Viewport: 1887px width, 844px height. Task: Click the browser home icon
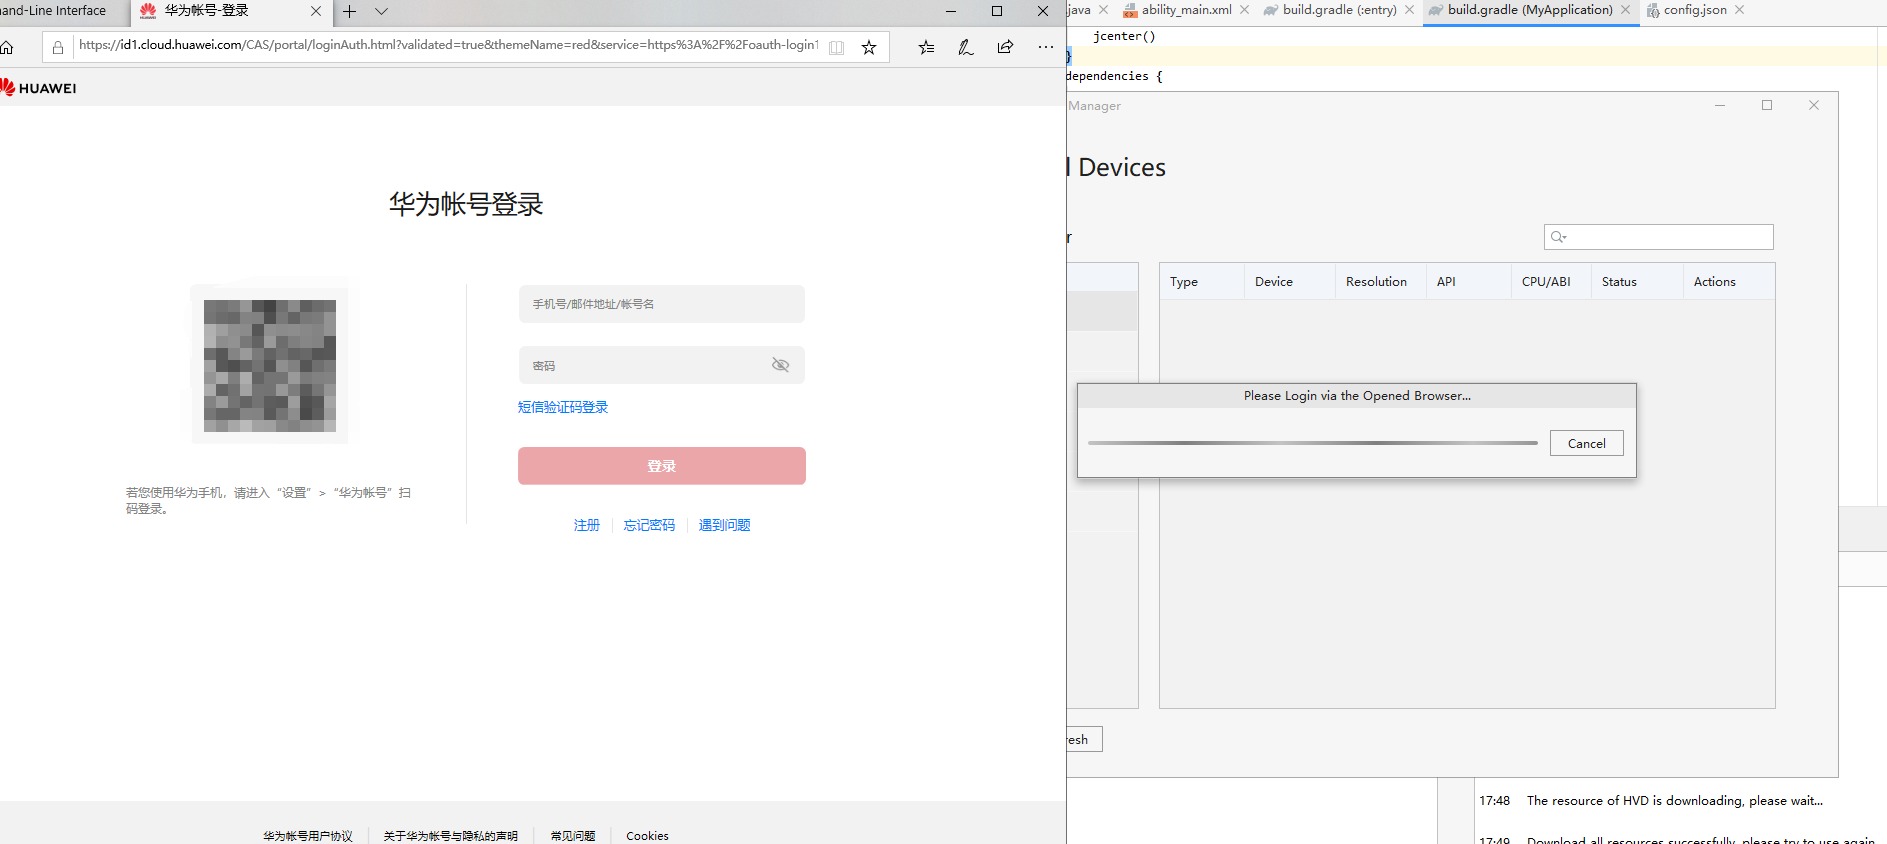(6, 47)
